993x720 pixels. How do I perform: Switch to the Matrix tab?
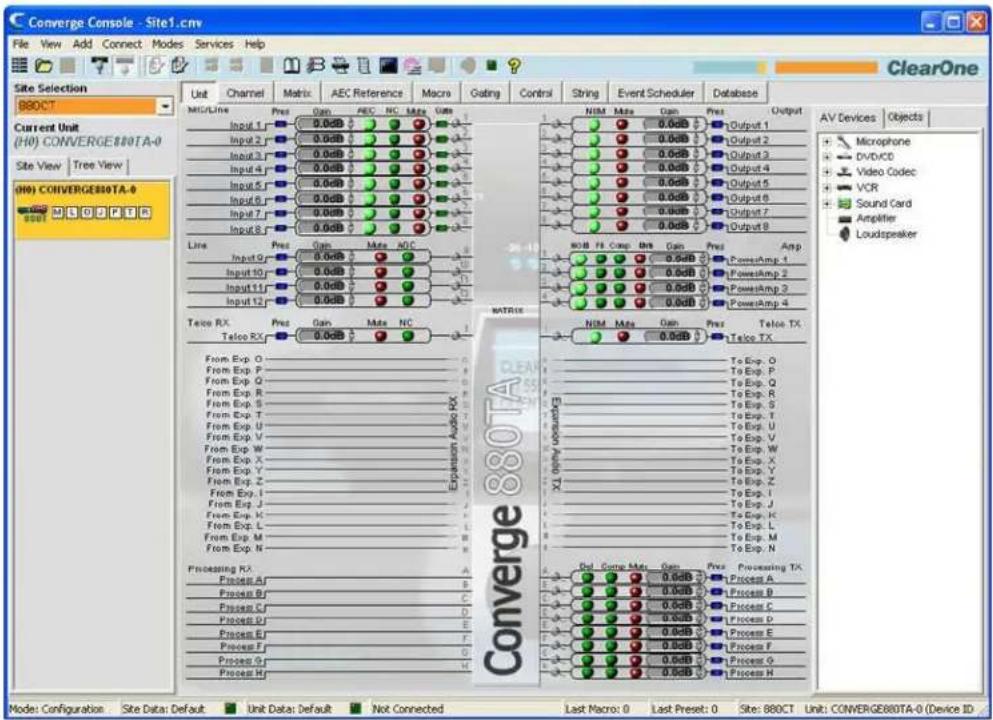click(297, 93)
